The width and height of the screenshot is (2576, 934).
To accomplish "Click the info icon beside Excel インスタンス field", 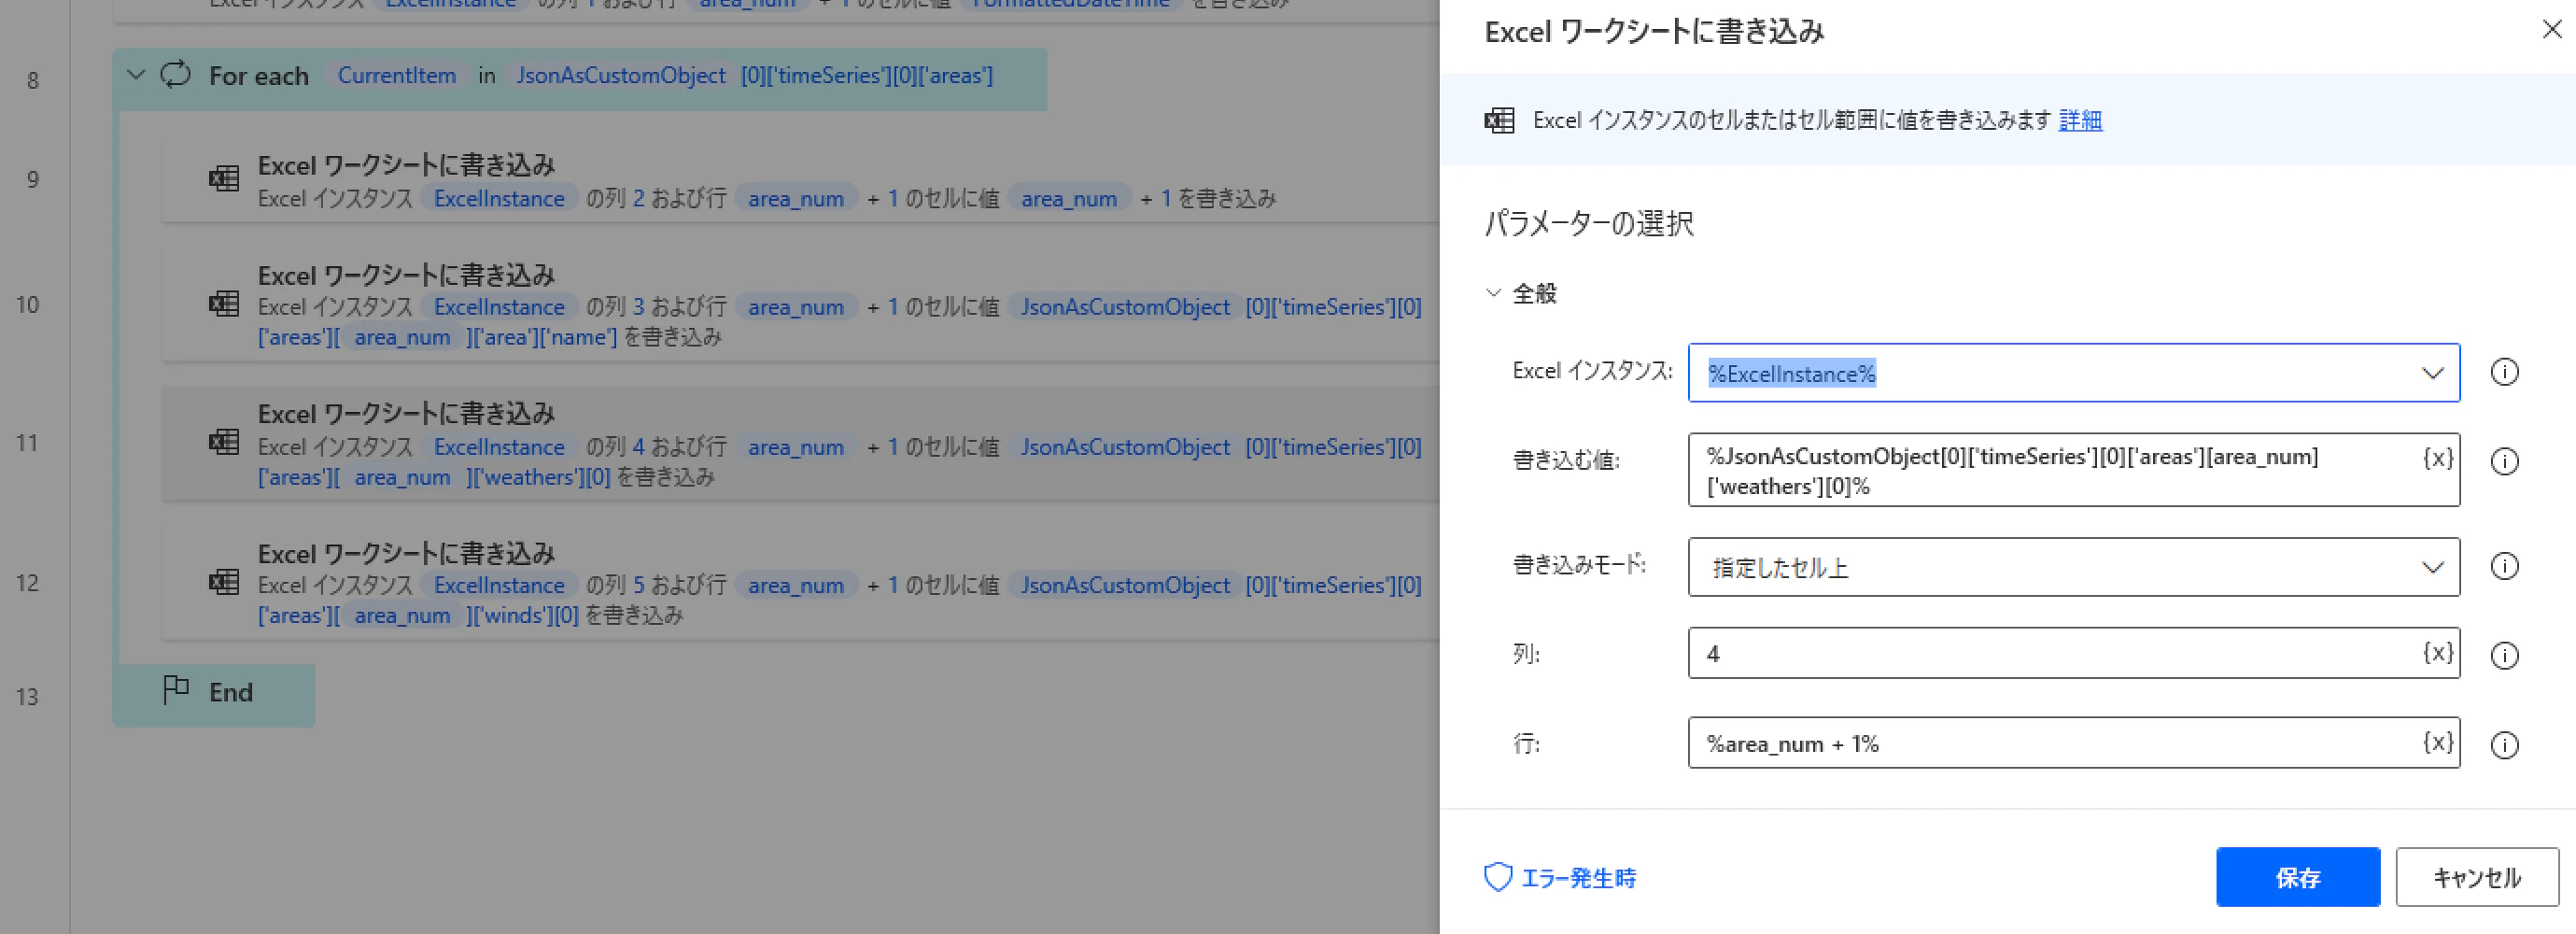I will click(x=2504, y=372).
